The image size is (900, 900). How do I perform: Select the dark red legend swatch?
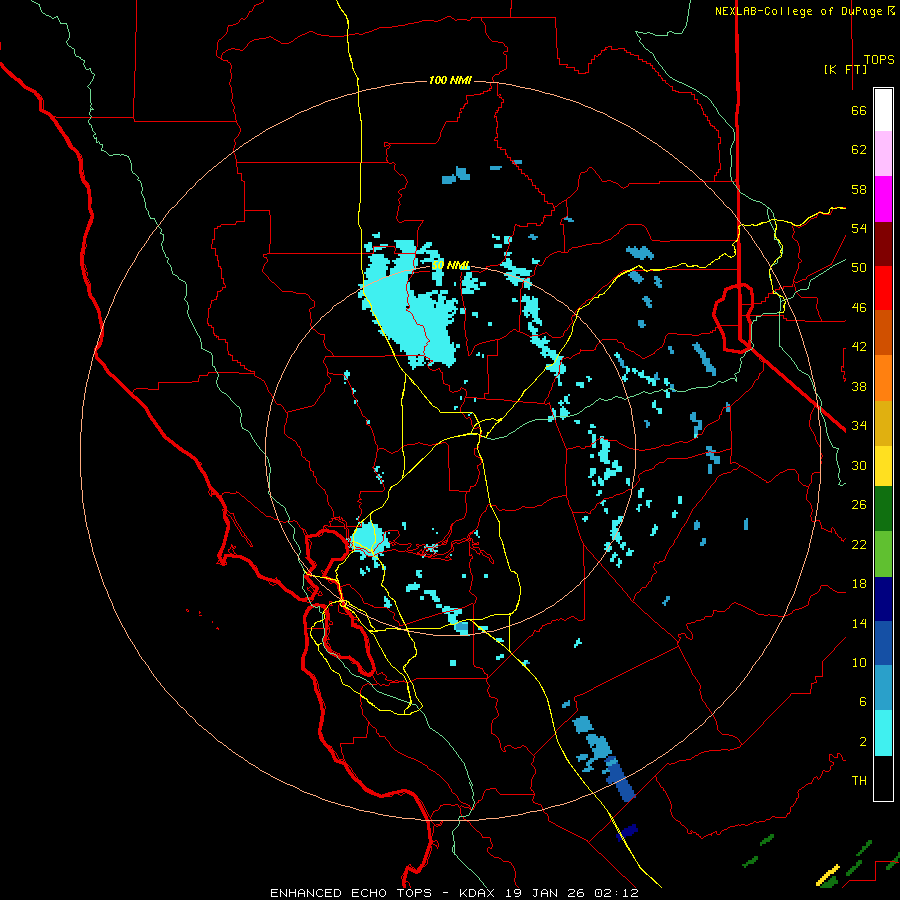[x=883, y=245]
